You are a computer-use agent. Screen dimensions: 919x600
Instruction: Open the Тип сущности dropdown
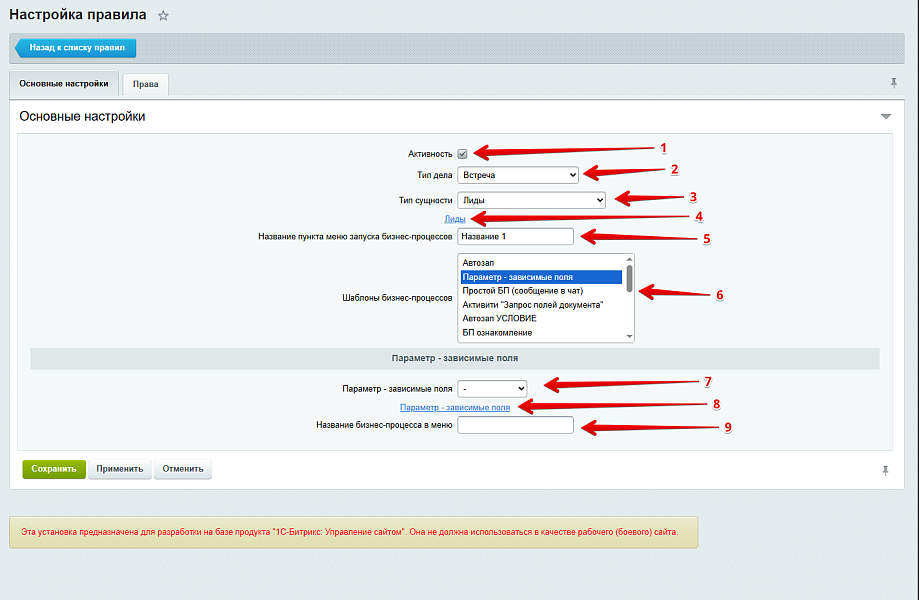pyautogui.click(x=531, y=200)
